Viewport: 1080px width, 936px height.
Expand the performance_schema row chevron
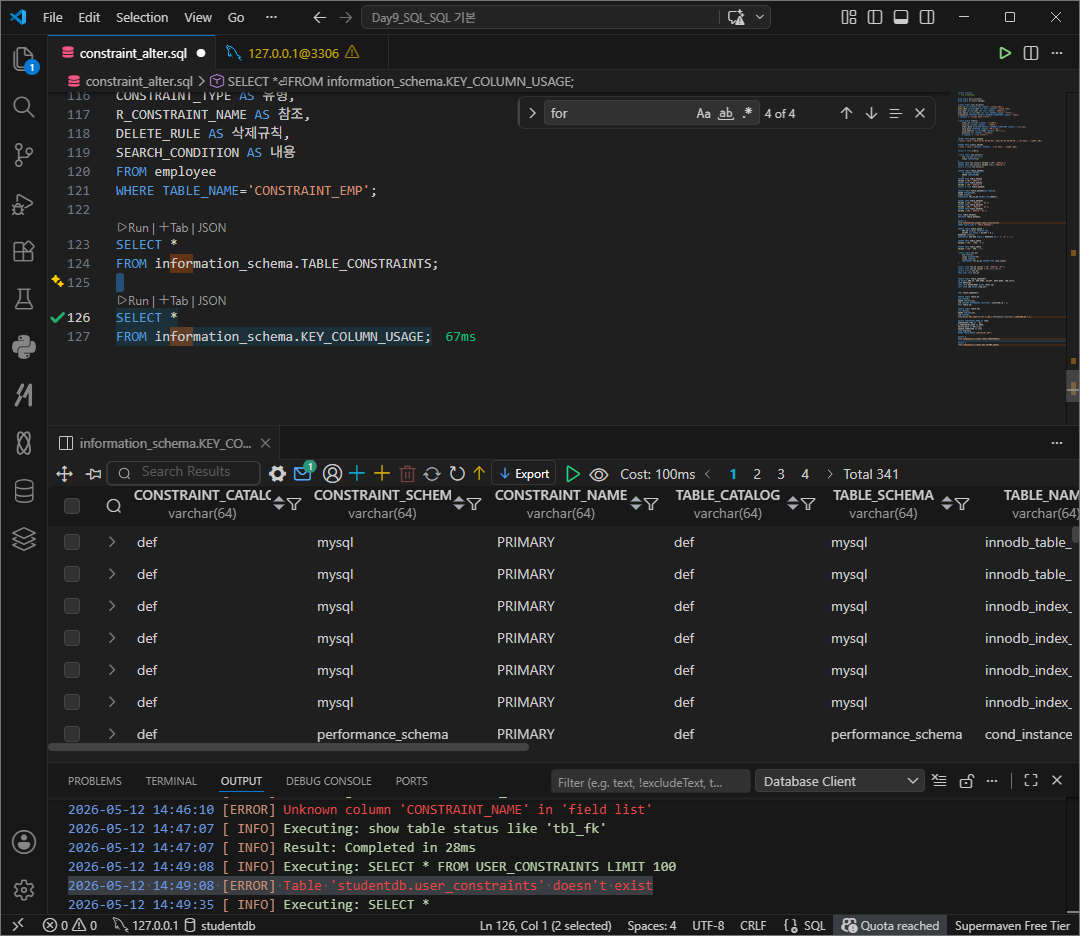click(x=112, y=734)
